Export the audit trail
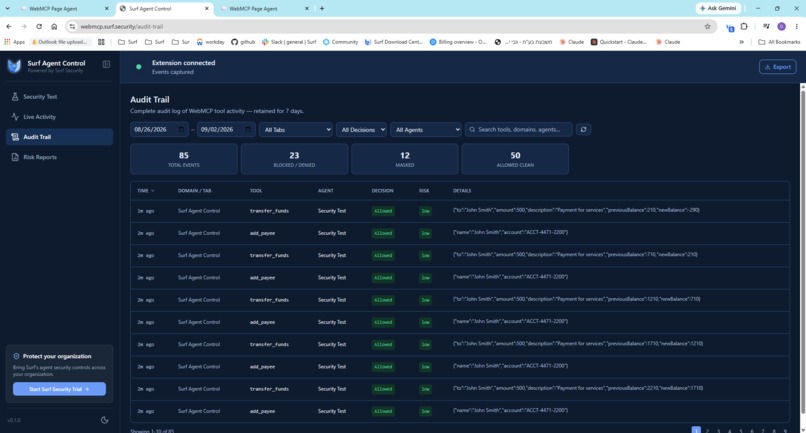The image size is (806, 433). tap(777, 67)
